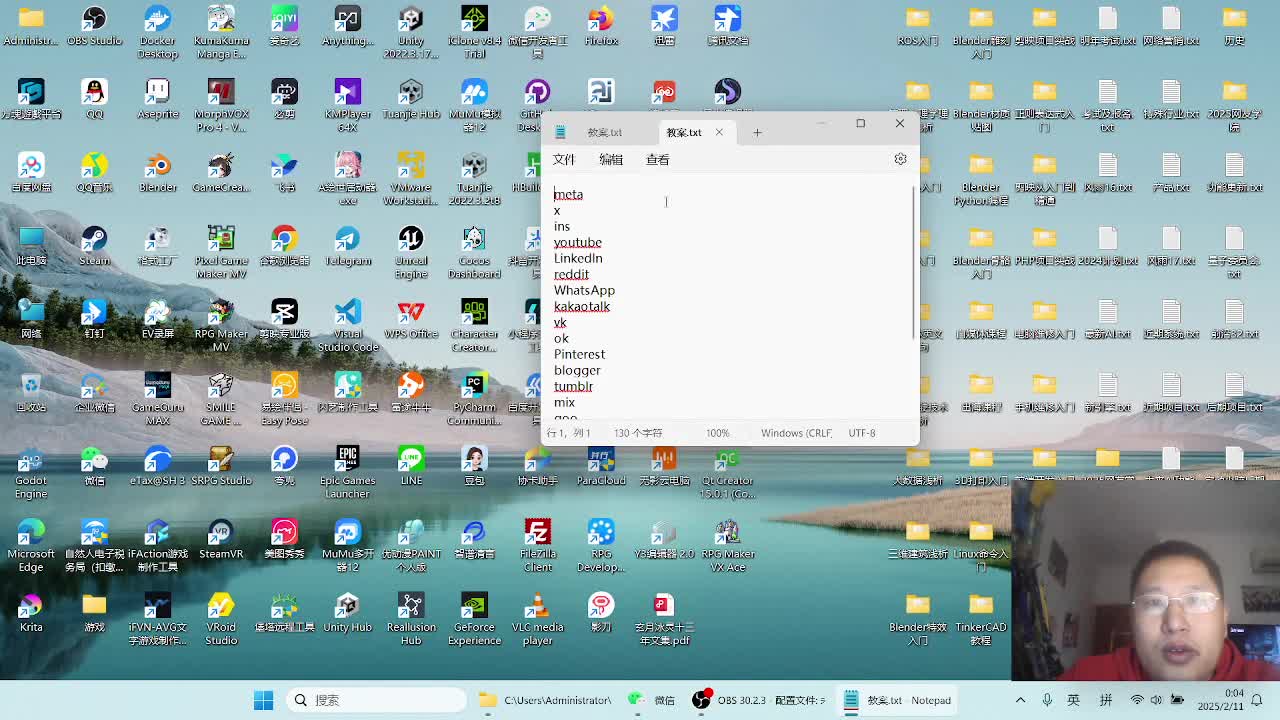Open the Windows Start menu
This screenshot has width=1280, height=720.
(x=263, y=700)
